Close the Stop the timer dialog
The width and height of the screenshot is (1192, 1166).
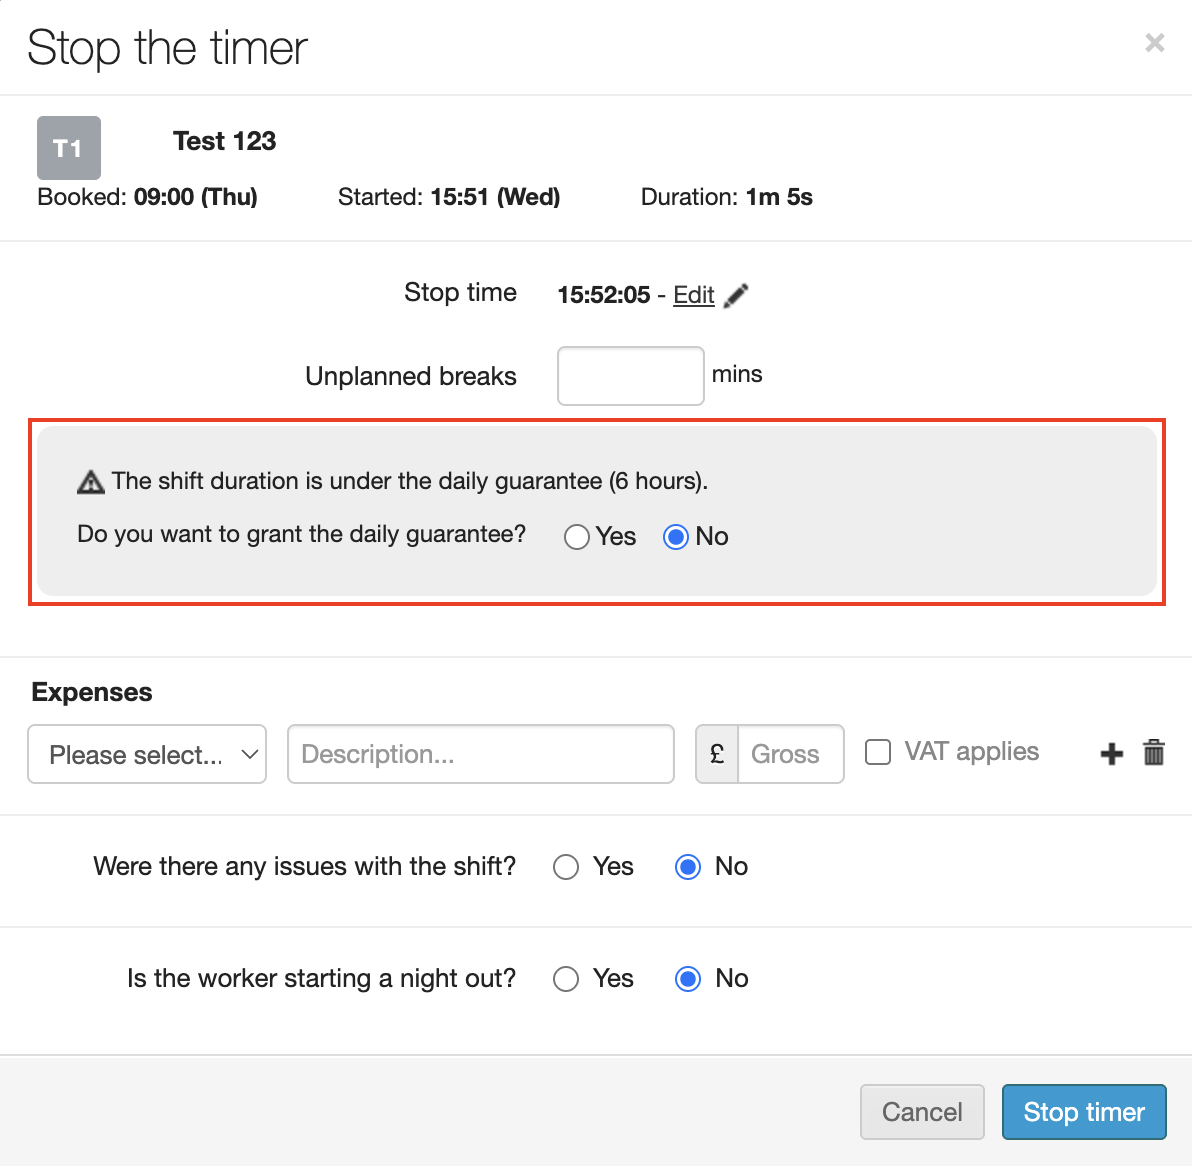click(x=1155, y=43)
